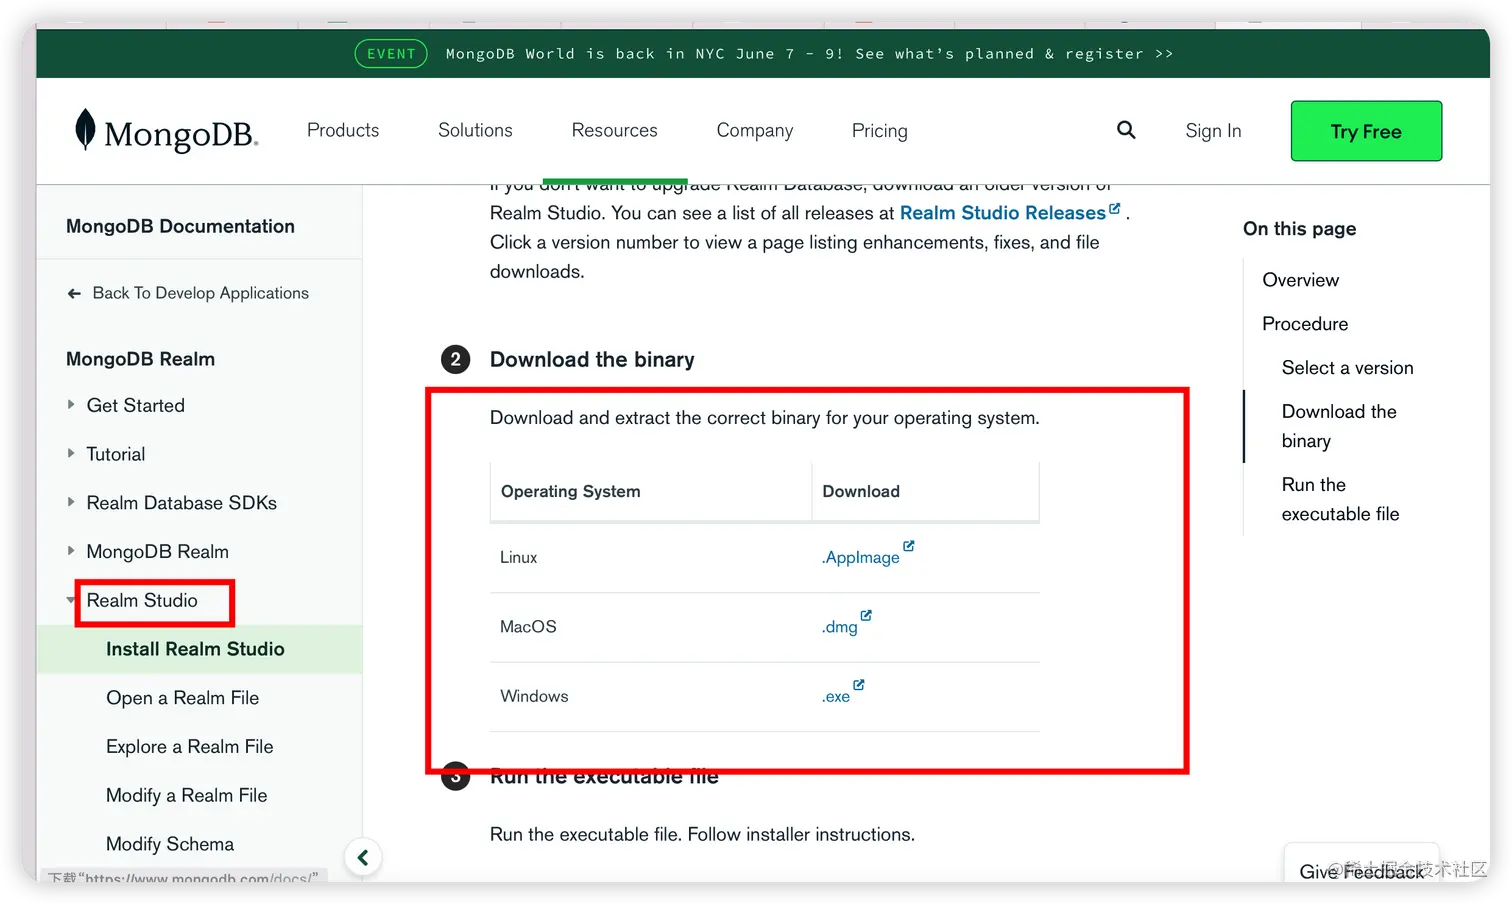Jump to Procedure in On this page
Screen dimensions: 1512x904
tap(1305, 324)
